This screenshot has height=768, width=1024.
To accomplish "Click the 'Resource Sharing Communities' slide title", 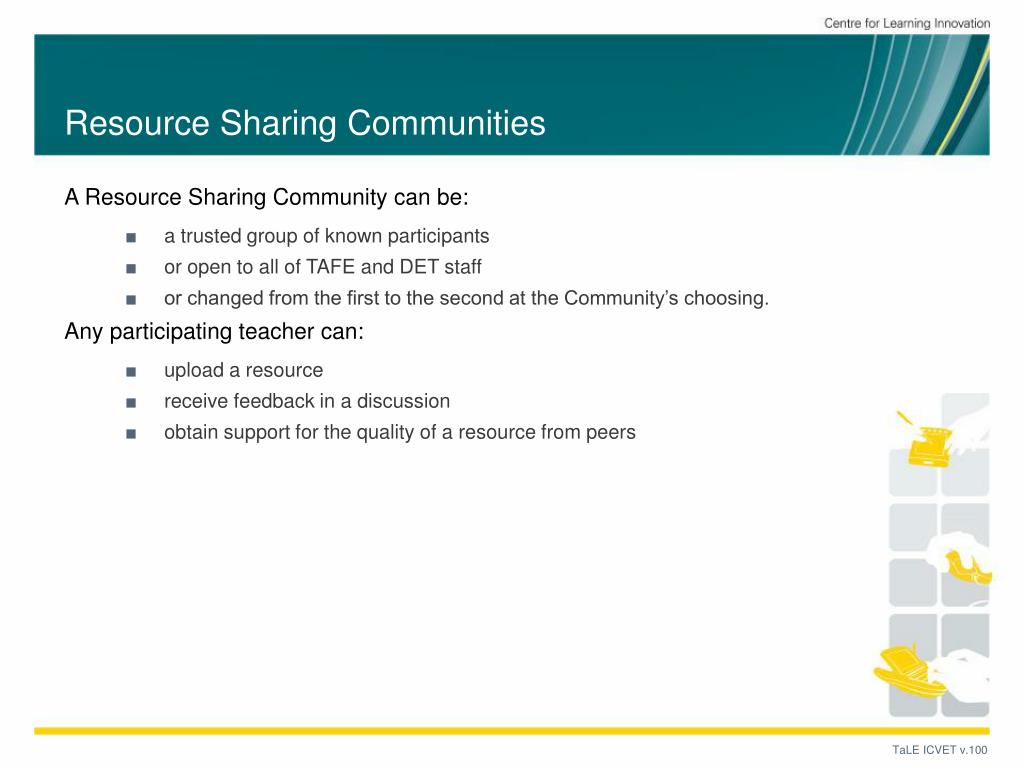I will point(305,123).
